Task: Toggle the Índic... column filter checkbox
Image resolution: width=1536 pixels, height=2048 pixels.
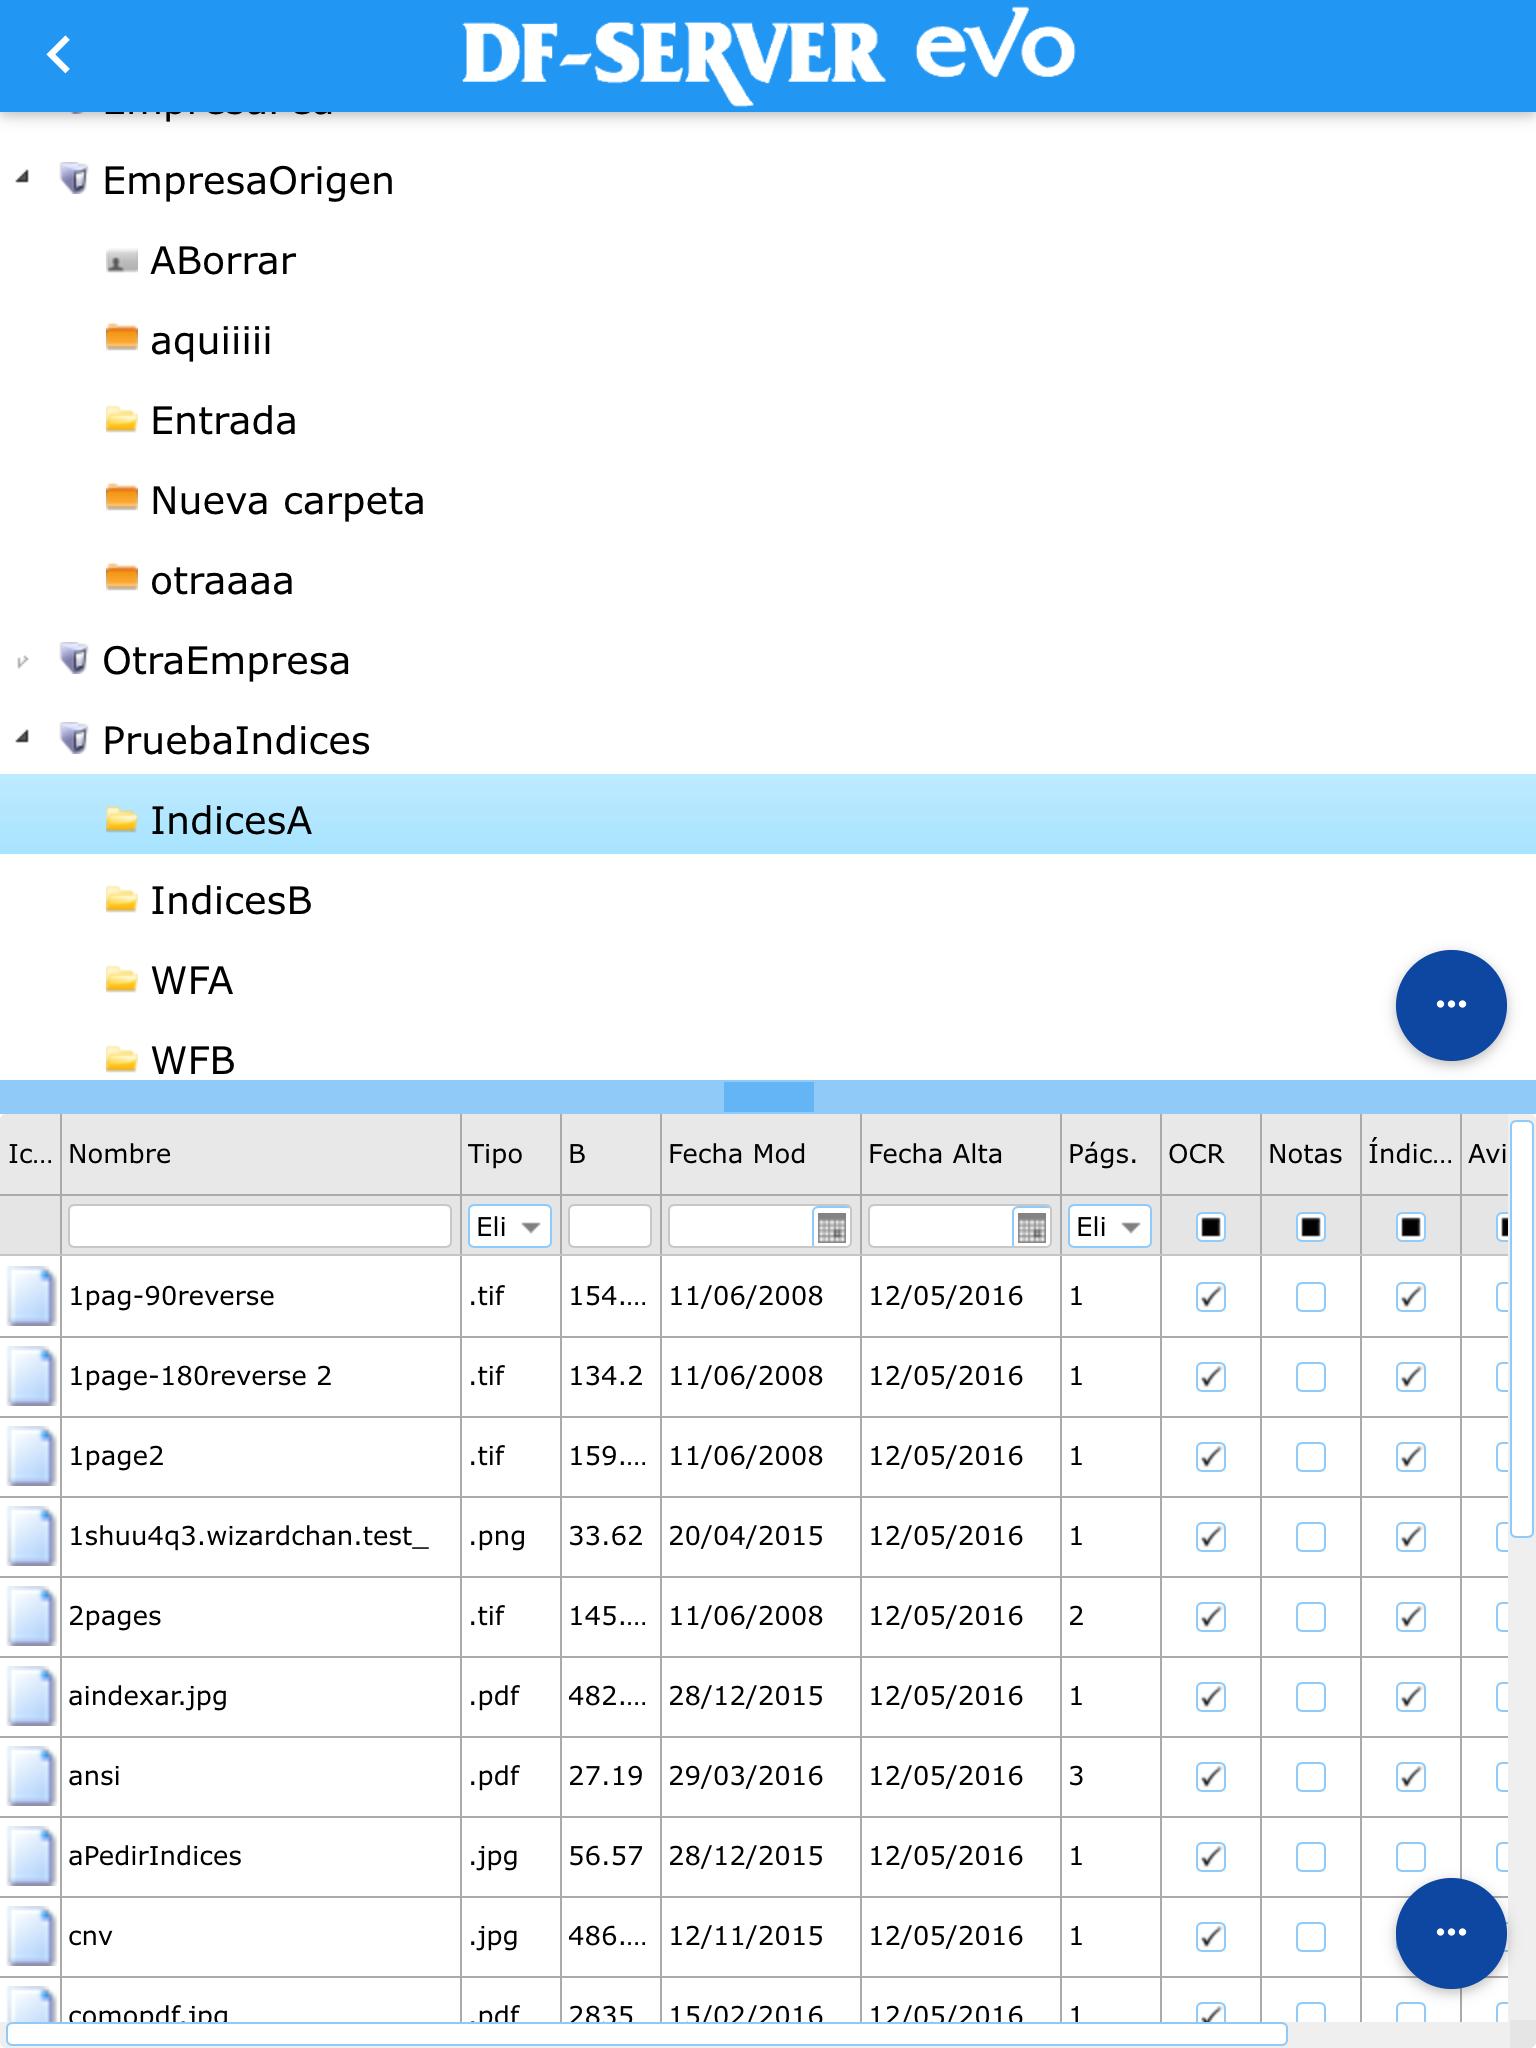Action: pos(1411,1227)
